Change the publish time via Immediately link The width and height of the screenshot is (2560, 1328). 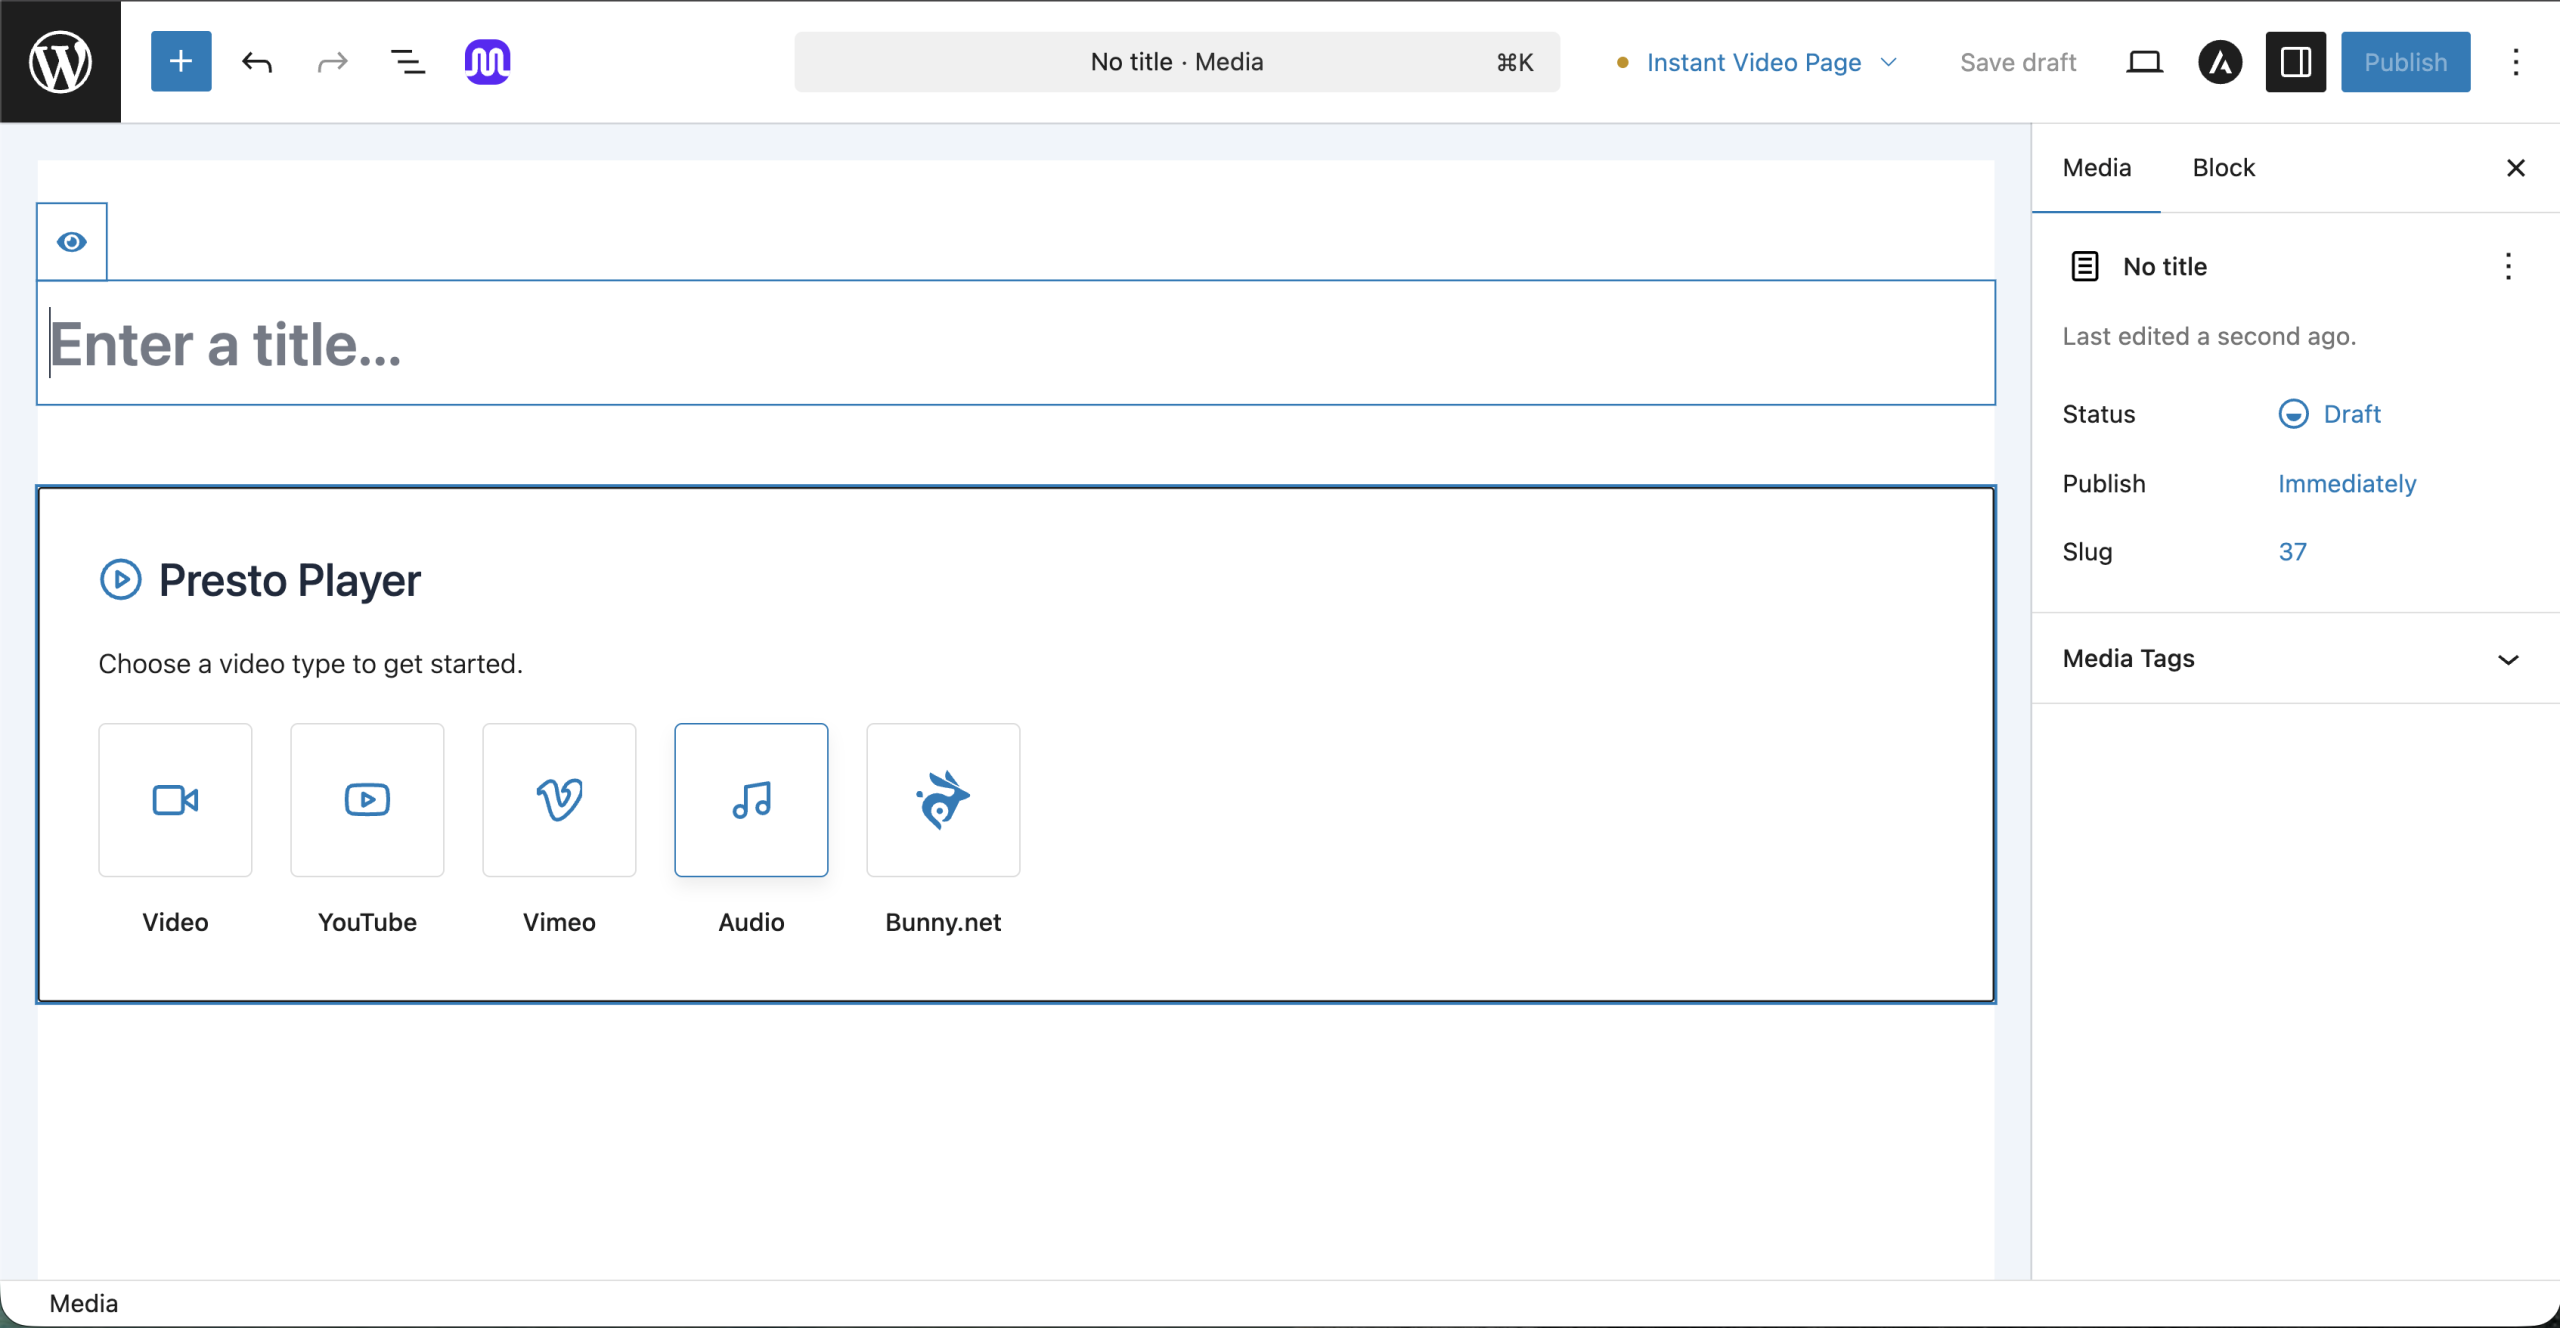click(2346, 483)
